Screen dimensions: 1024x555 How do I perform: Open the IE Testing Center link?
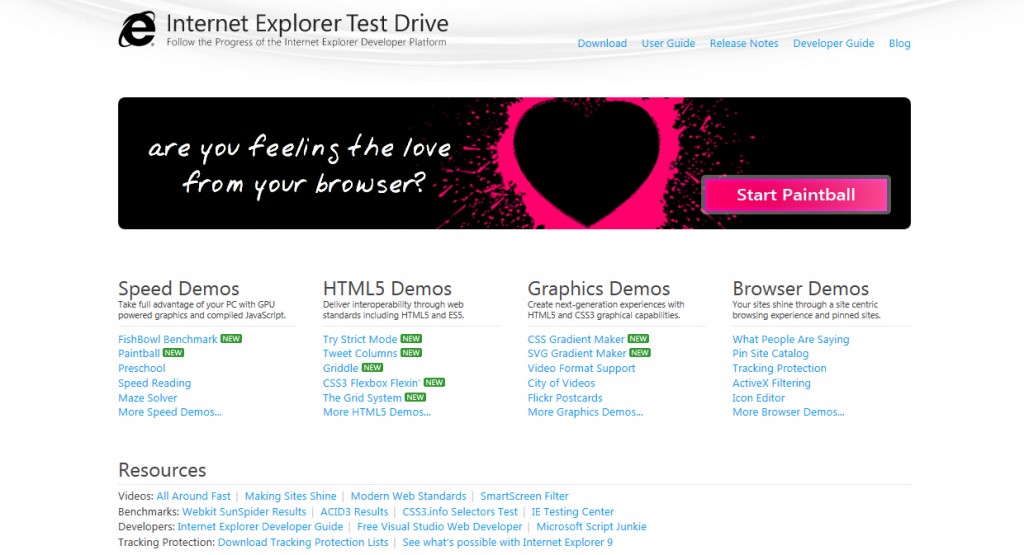pos(573,512)
